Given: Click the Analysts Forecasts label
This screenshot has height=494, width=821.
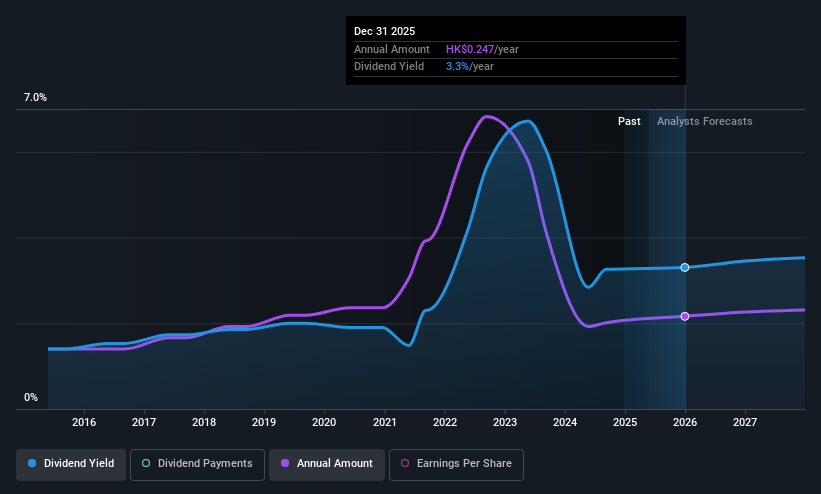Looking at the screenshot, I should pyautogui.click(x=704, y=122).
